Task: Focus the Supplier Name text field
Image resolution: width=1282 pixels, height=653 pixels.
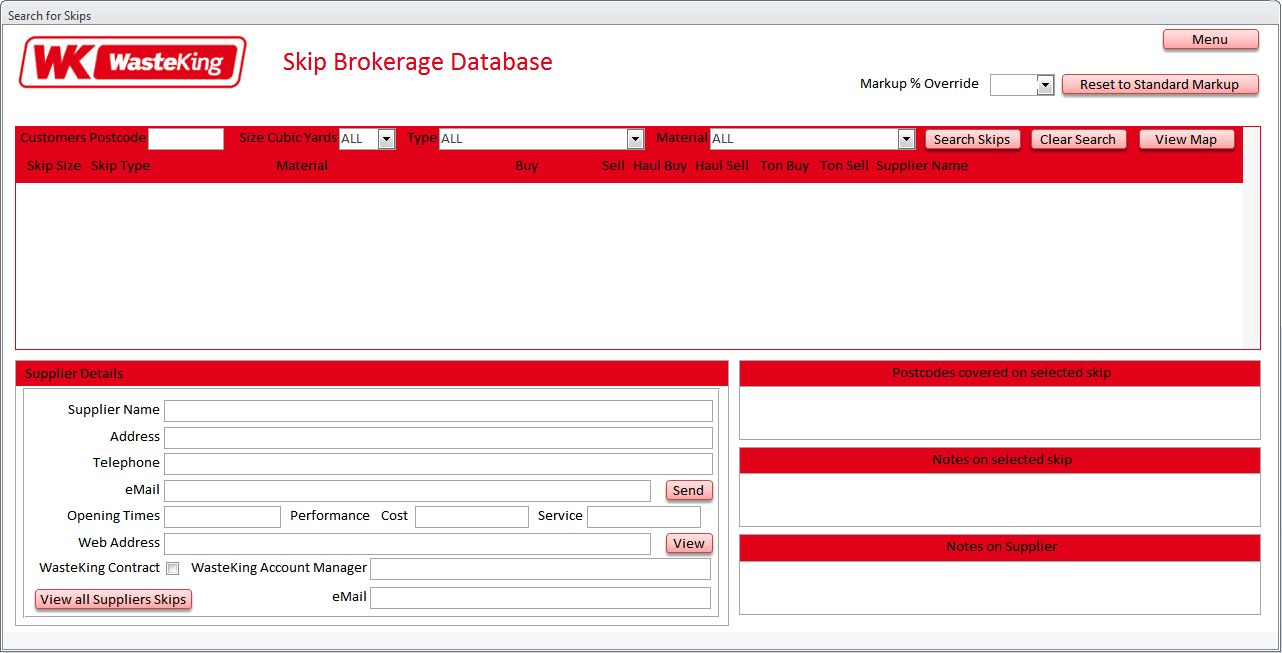Action: [x=438, y=411]
